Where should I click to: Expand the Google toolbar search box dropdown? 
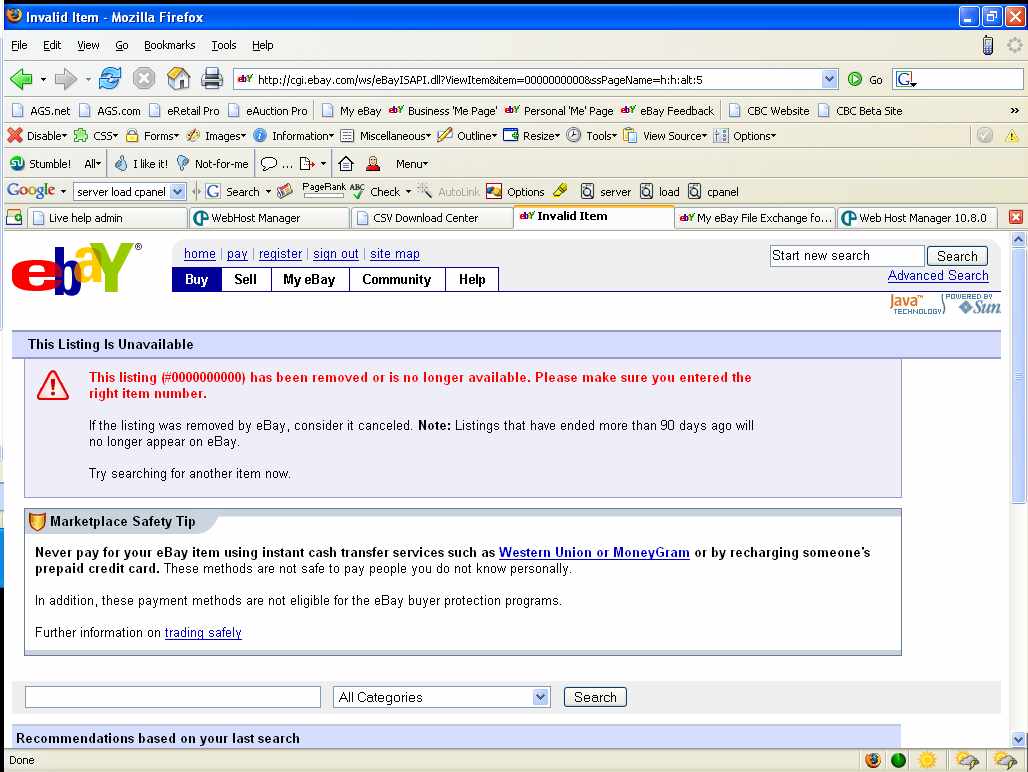coord(178,191)
